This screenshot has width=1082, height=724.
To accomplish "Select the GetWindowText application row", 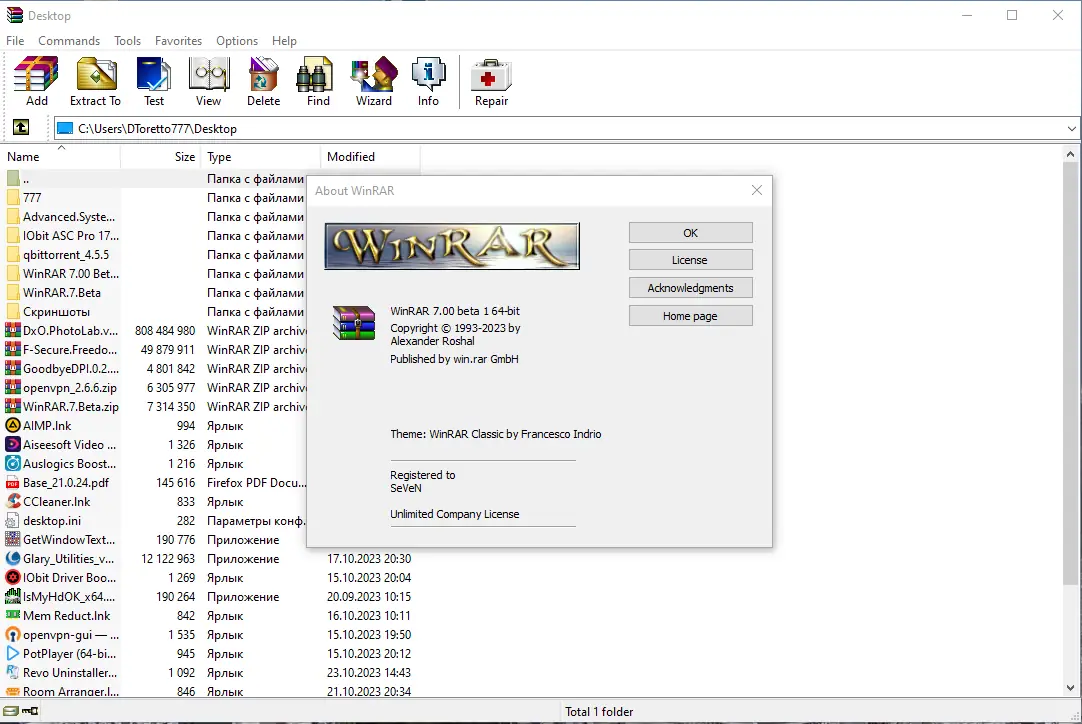I will 155,540.
